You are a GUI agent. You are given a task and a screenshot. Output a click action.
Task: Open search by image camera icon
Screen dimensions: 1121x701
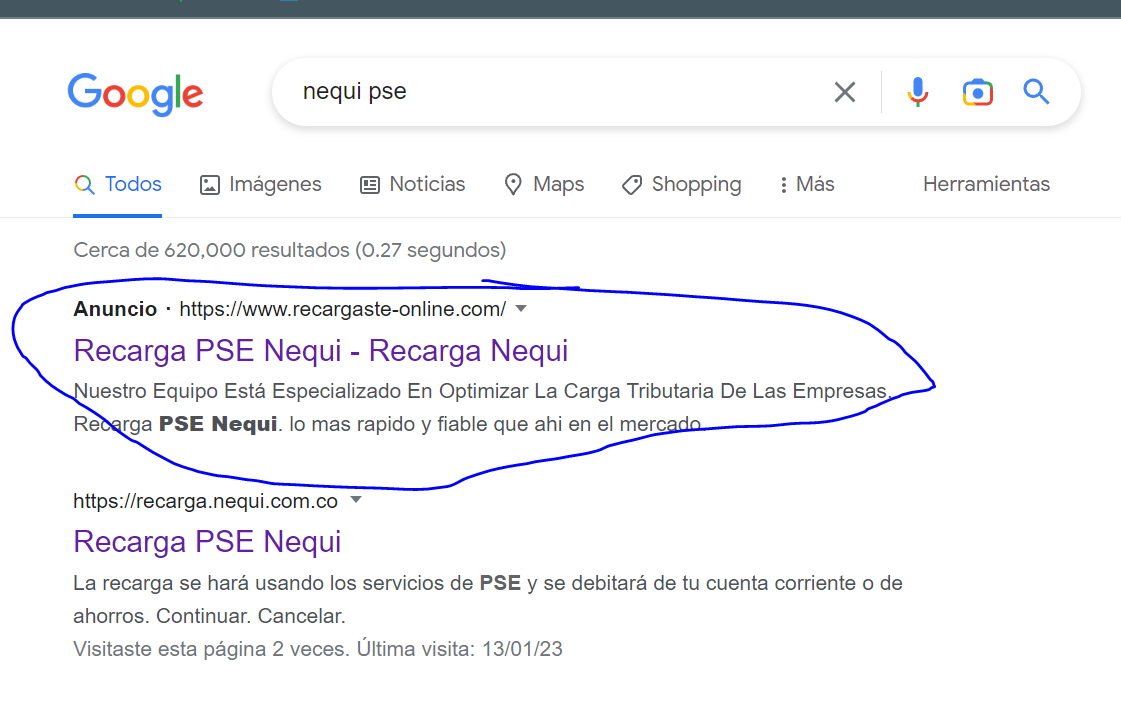(x=977, y=93)
